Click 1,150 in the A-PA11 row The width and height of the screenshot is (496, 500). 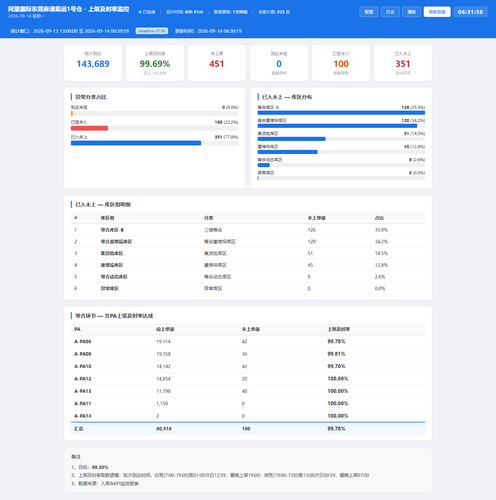(162, 404)
